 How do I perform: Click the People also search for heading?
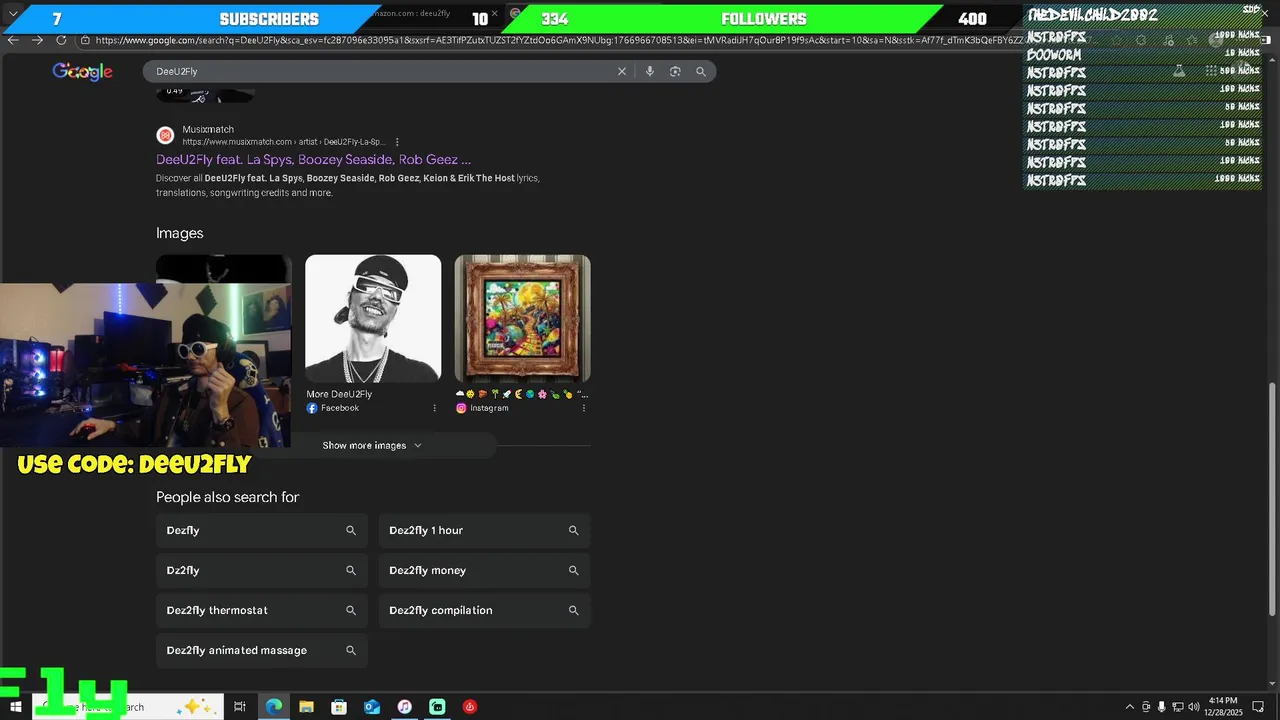pyautogui.click(x=227, y=497)
